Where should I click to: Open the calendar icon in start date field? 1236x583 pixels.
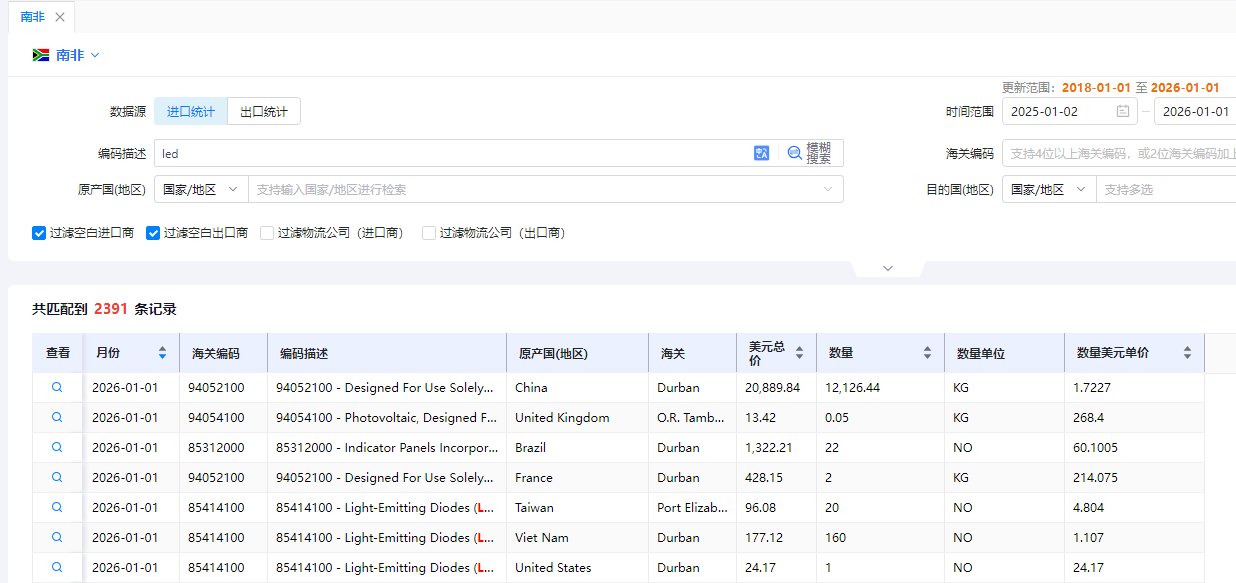[x=1123, y=112]
